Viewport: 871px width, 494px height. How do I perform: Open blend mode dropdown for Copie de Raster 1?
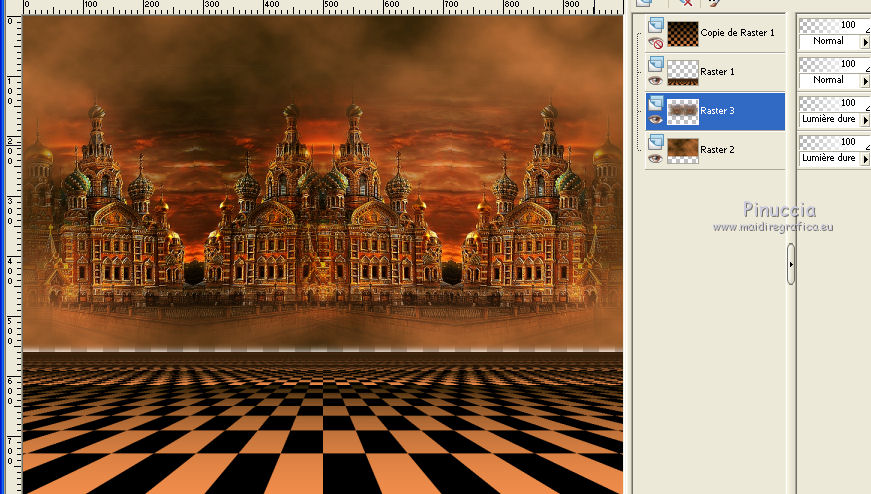click(865, 42)
